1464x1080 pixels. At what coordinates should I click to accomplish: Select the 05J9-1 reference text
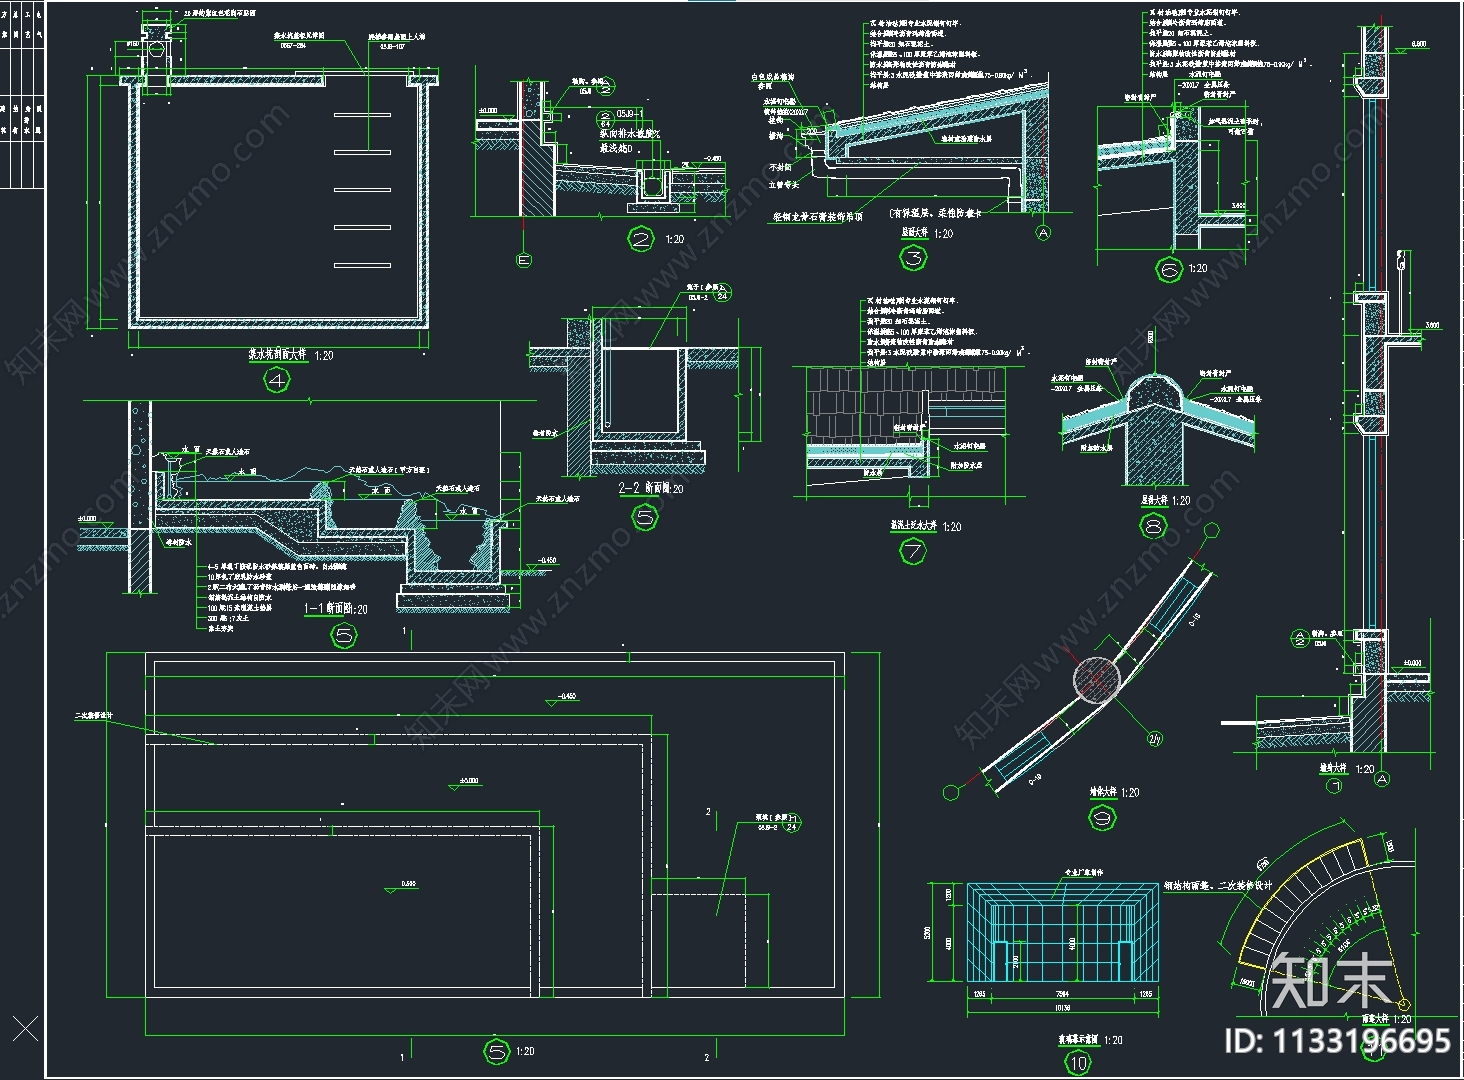pyautogui.click(x=629, y=114)
